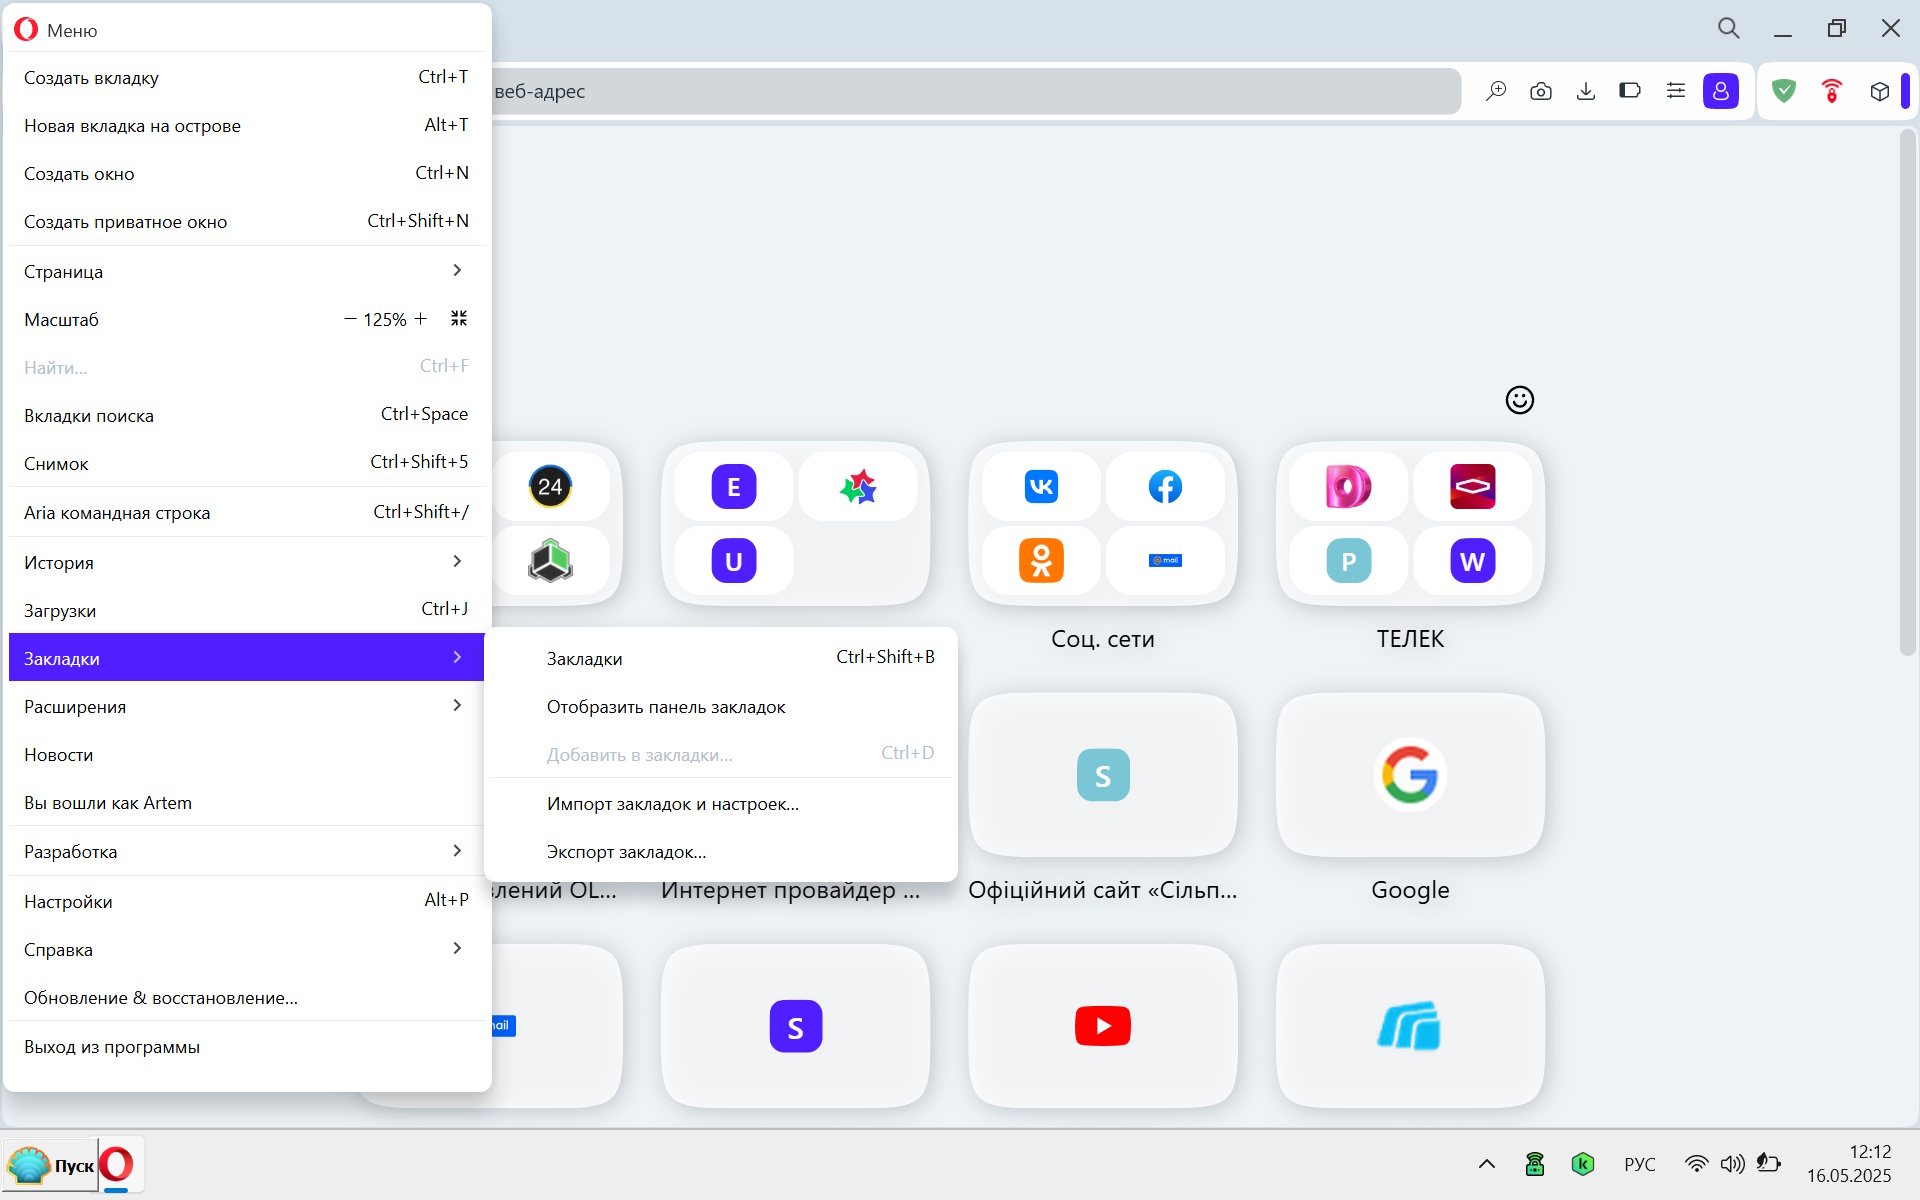Open Настройки from the menu
Viewport: 1920px width, 1200px height.
[246, 901]
